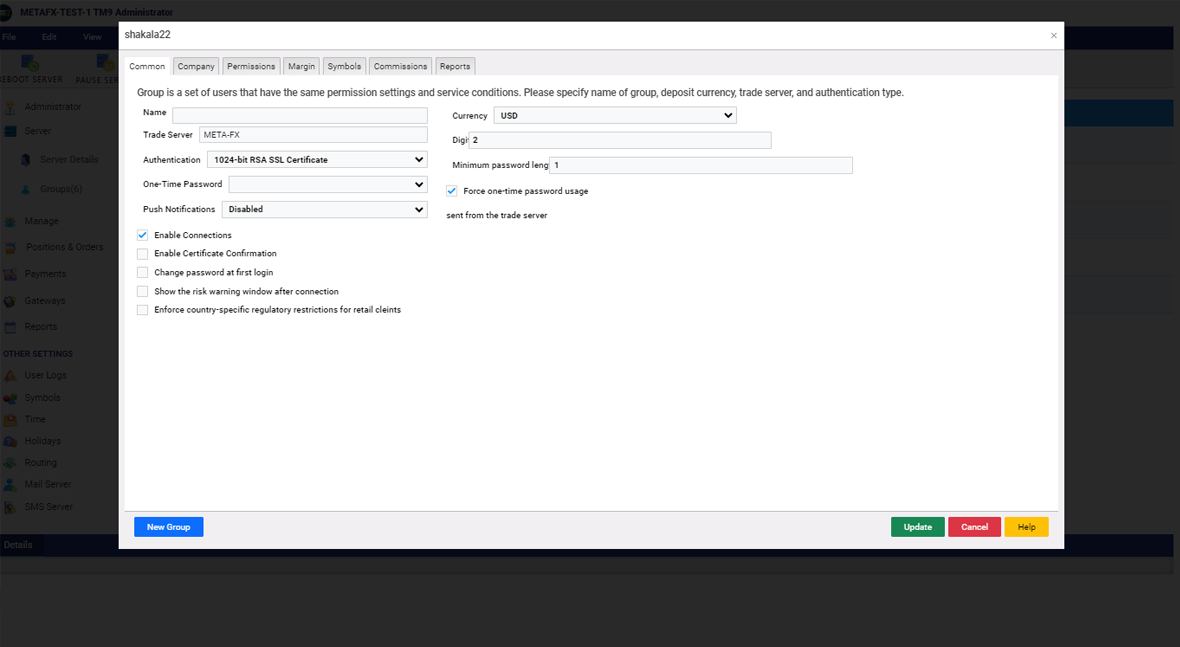Screen dimensions: 1180x647
Task: Click the Administrator icon in sidebar
Action: point(11,107)
